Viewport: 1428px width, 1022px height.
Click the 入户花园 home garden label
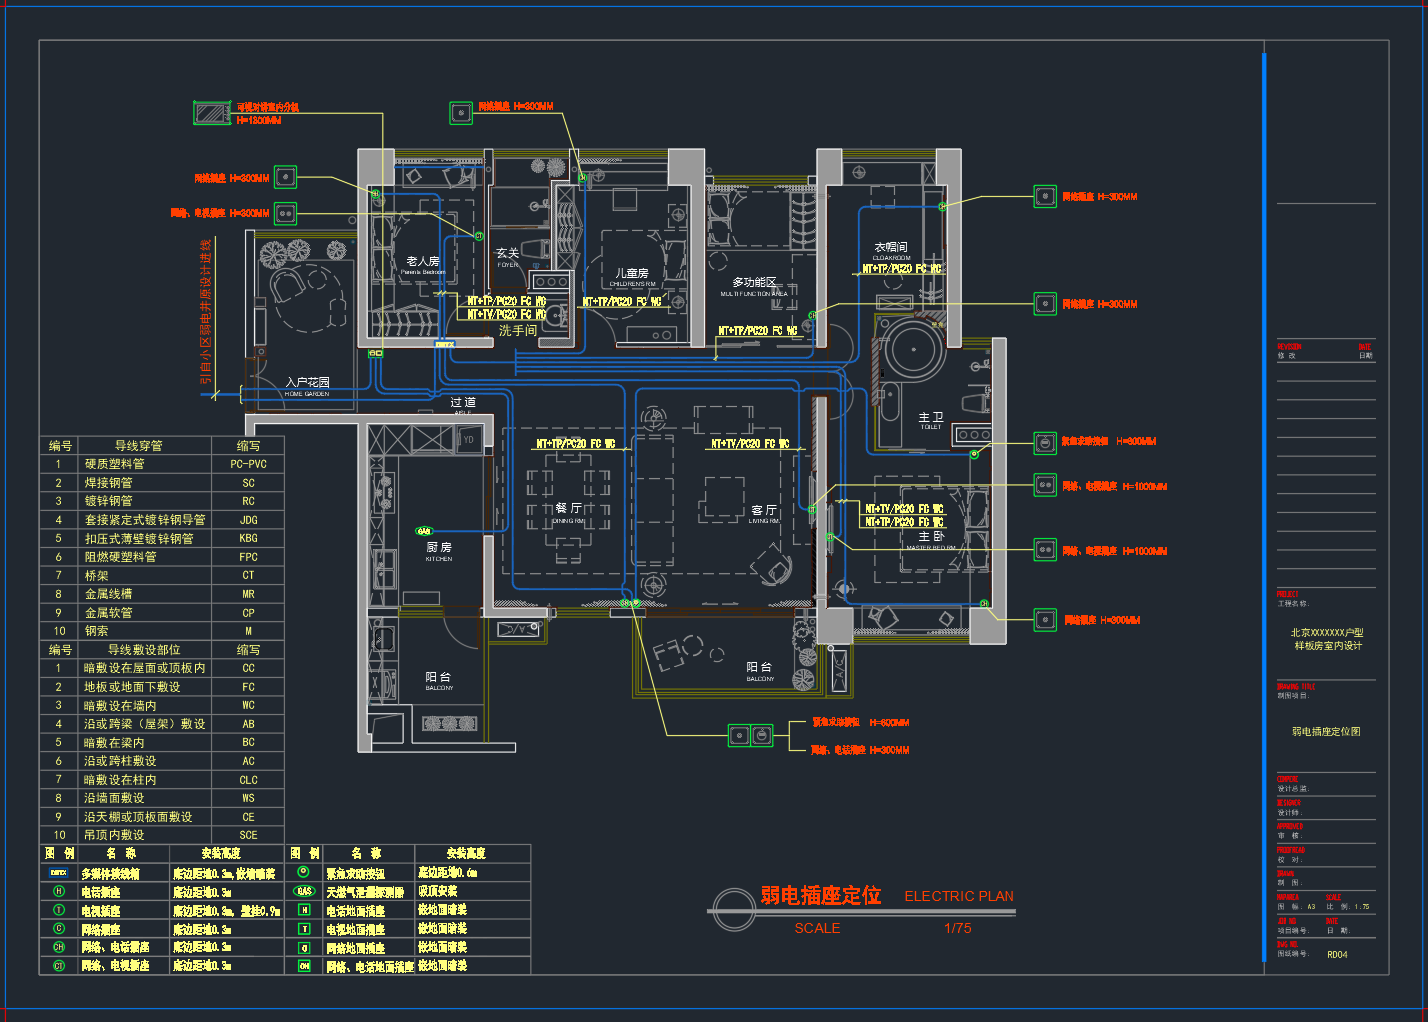(307, 382)
